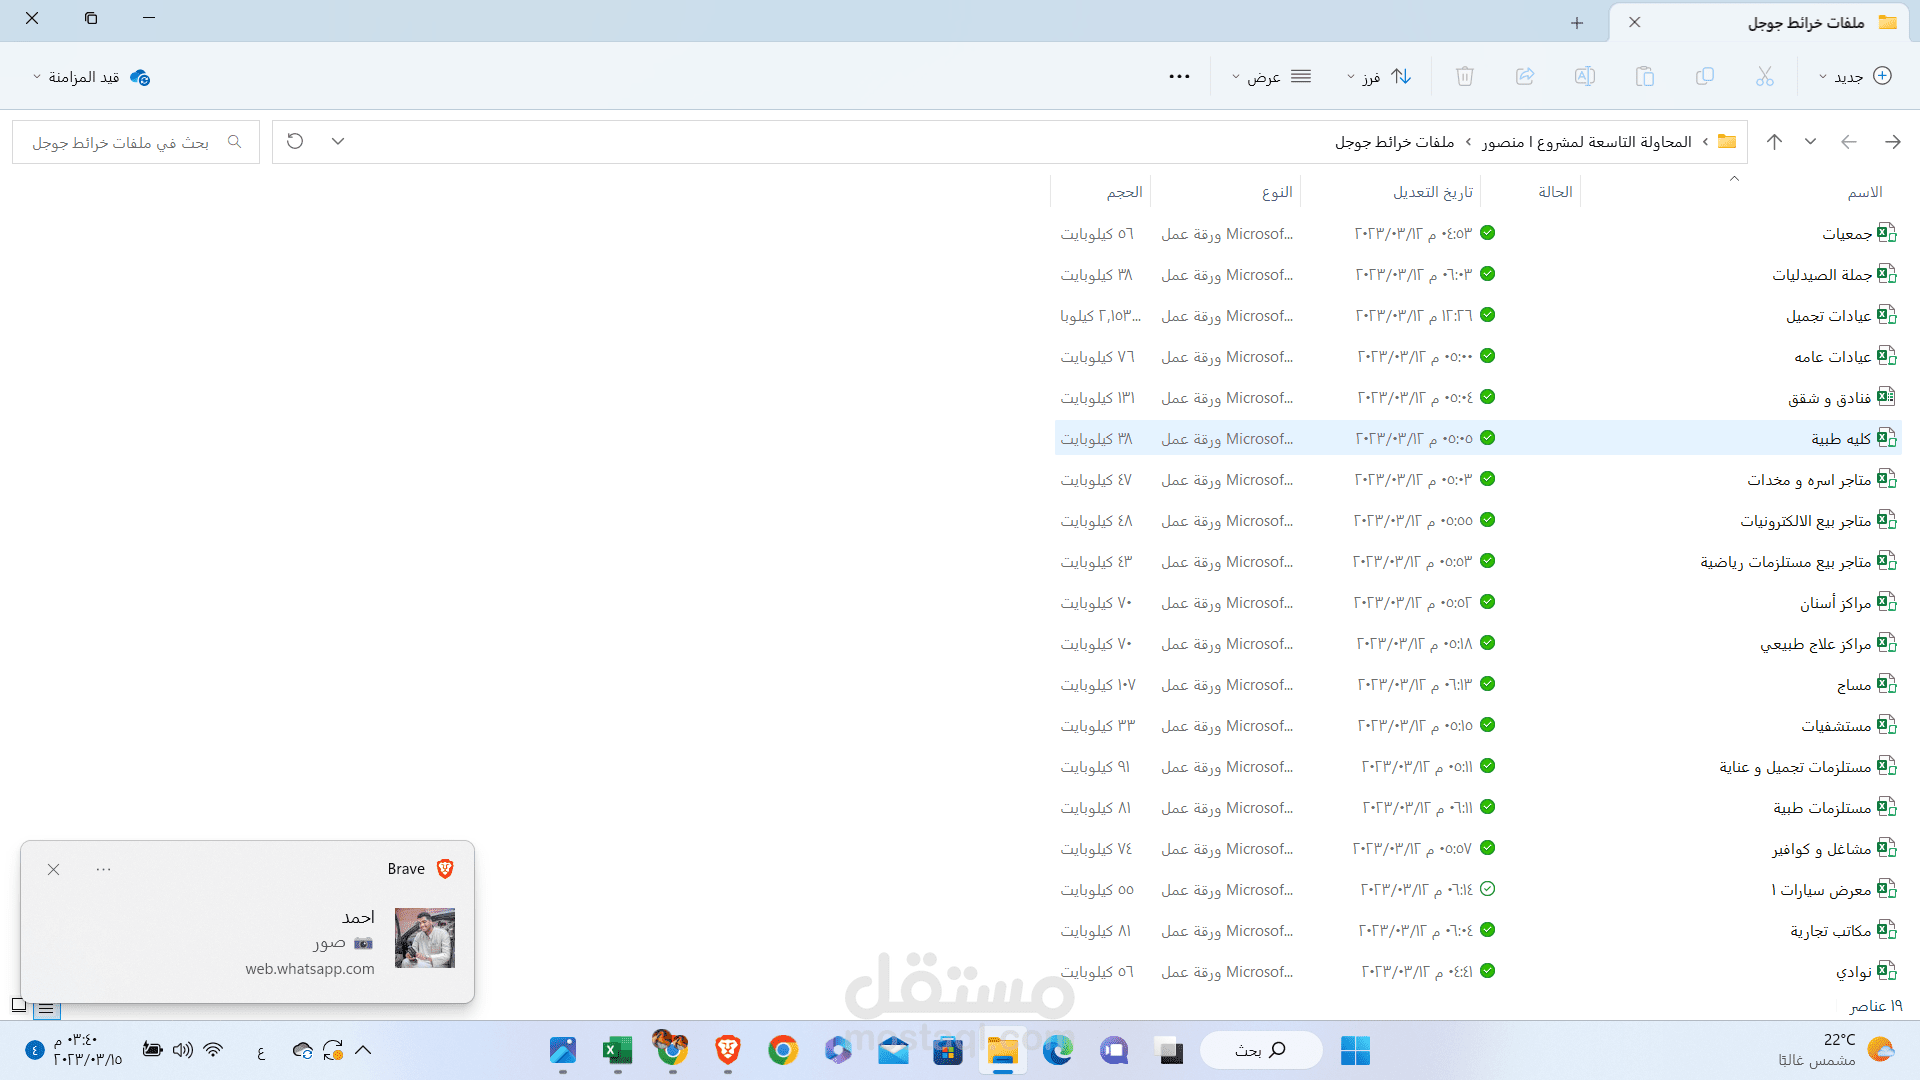This screenshot has height=1080, width=1920.
Task: Expand the address bar history chevron
Action: (338, 141)
